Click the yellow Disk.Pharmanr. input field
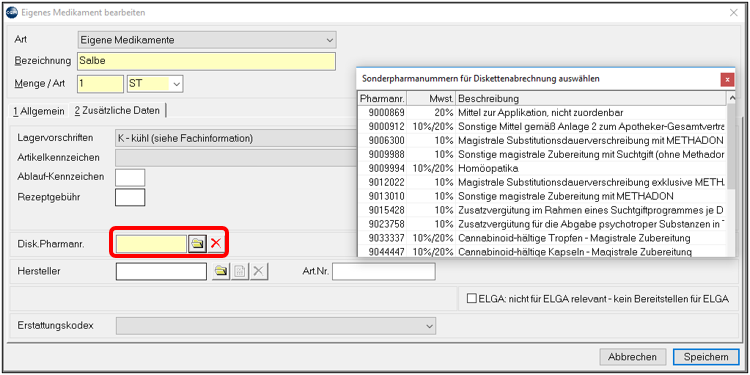The height and width of the screenshot is (375, 750). 151,243
